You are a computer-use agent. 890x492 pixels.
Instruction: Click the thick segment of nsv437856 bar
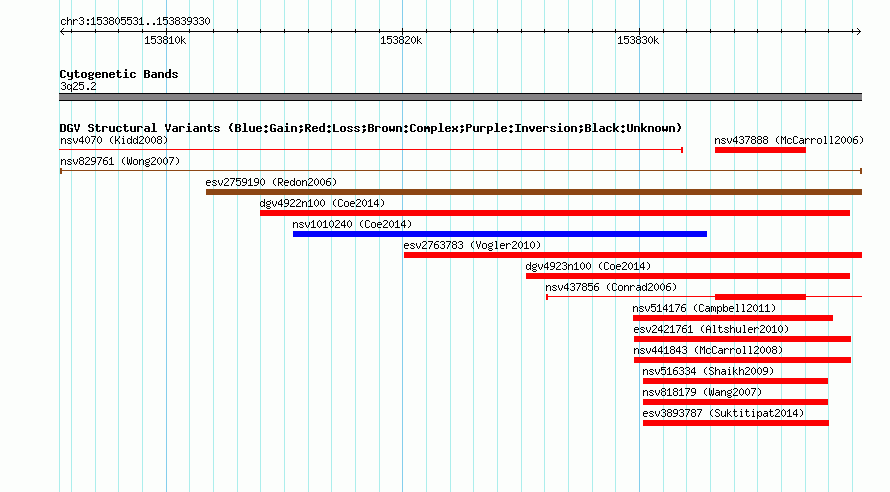tap(760, 297)
